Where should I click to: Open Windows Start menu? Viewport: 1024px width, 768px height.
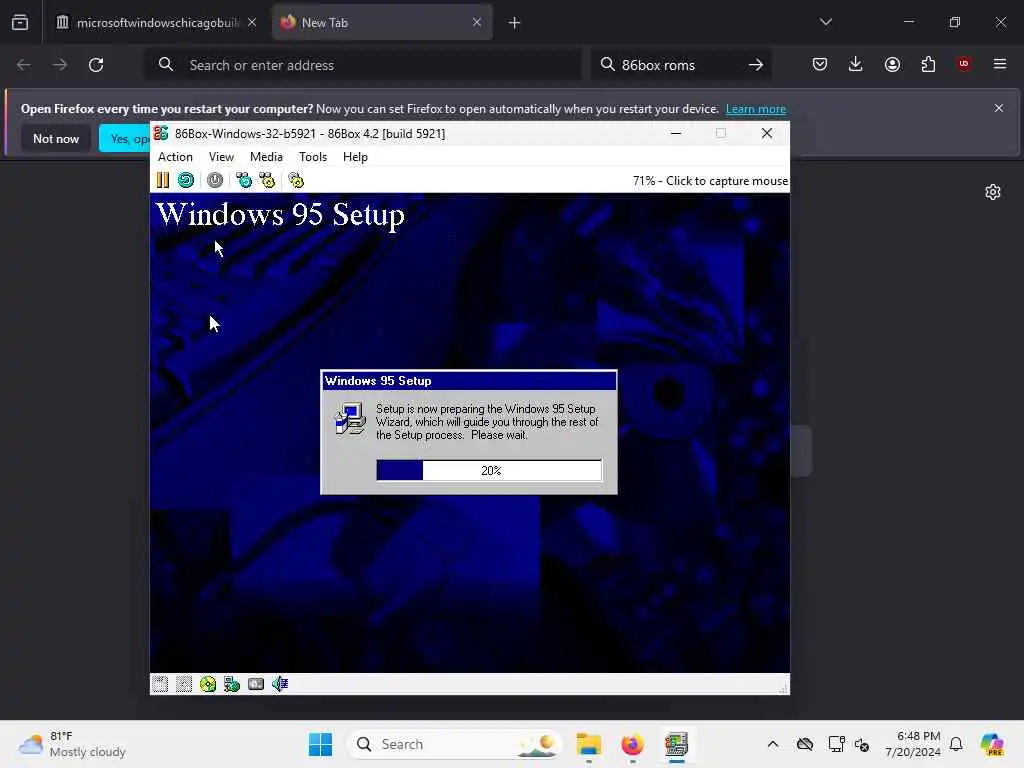[320, 744]
